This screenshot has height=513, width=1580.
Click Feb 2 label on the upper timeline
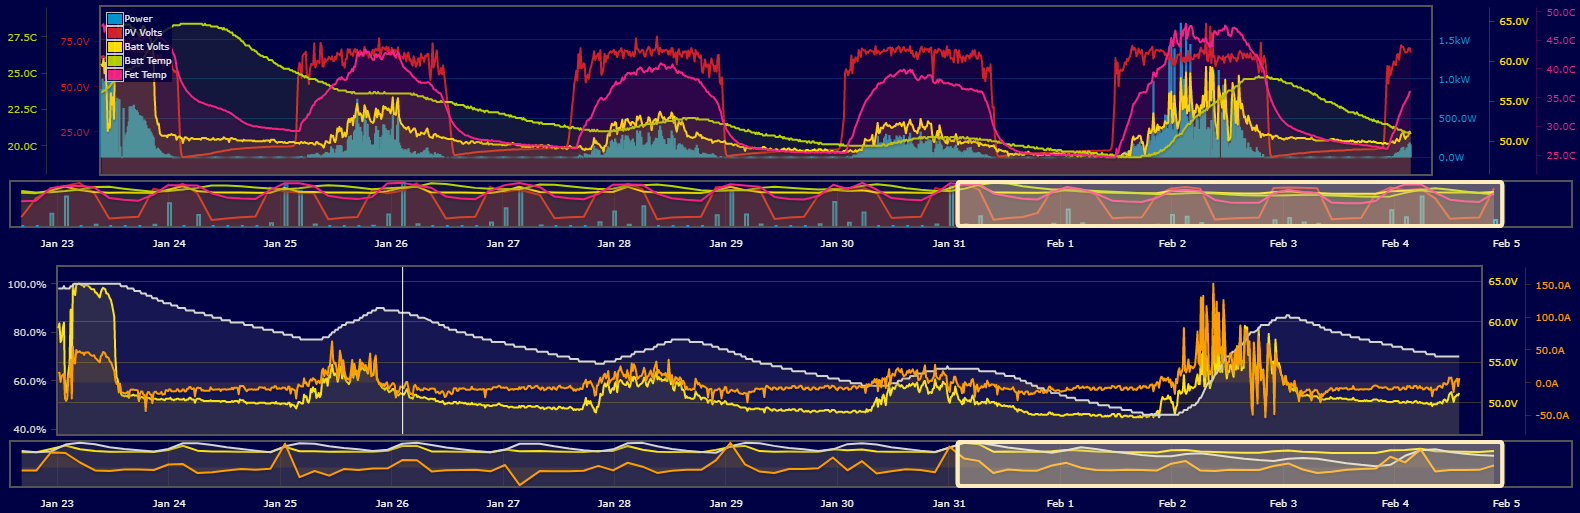1172,243
